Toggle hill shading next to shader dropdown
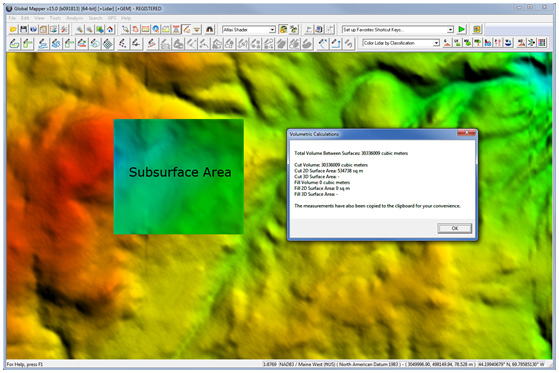Viewport: 559px width, 373px height. click(283, 29)
